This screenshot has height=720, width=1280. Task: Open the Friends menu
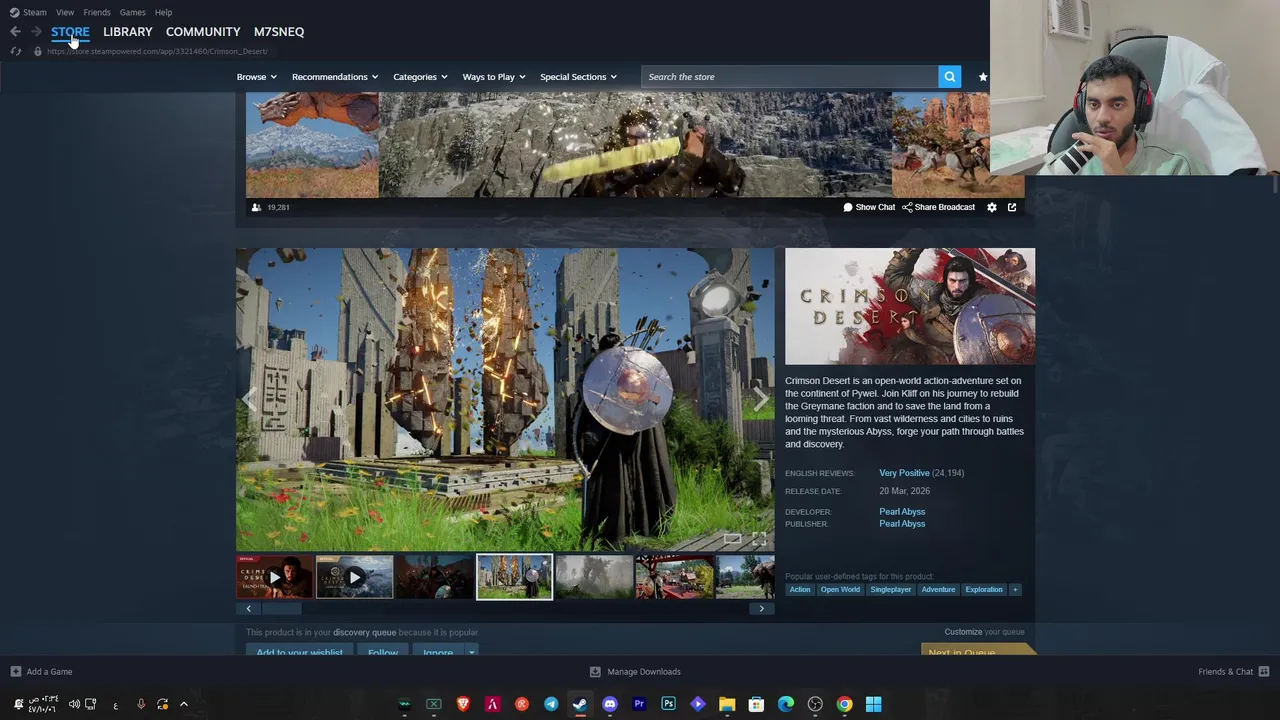[x=97, y=12]
